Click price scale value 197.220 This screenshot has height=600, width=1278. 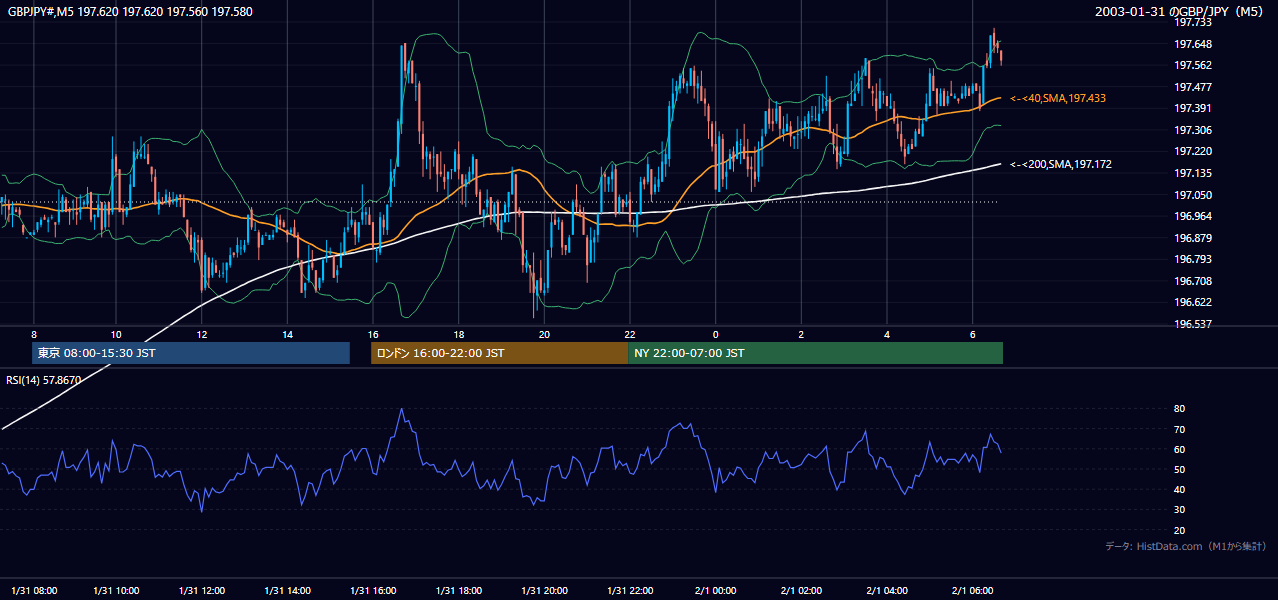tap(1193, 151)
